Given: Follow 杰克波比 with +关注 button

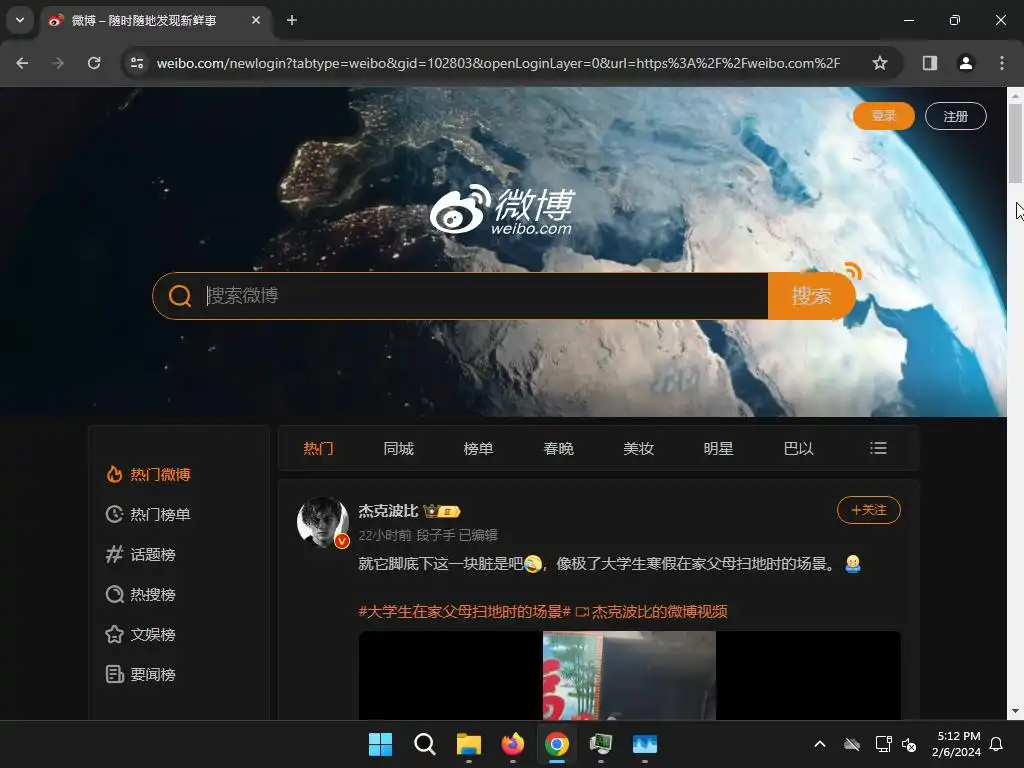Looking at the screenshot, I should pyautogui.click(x=869, y=510).
